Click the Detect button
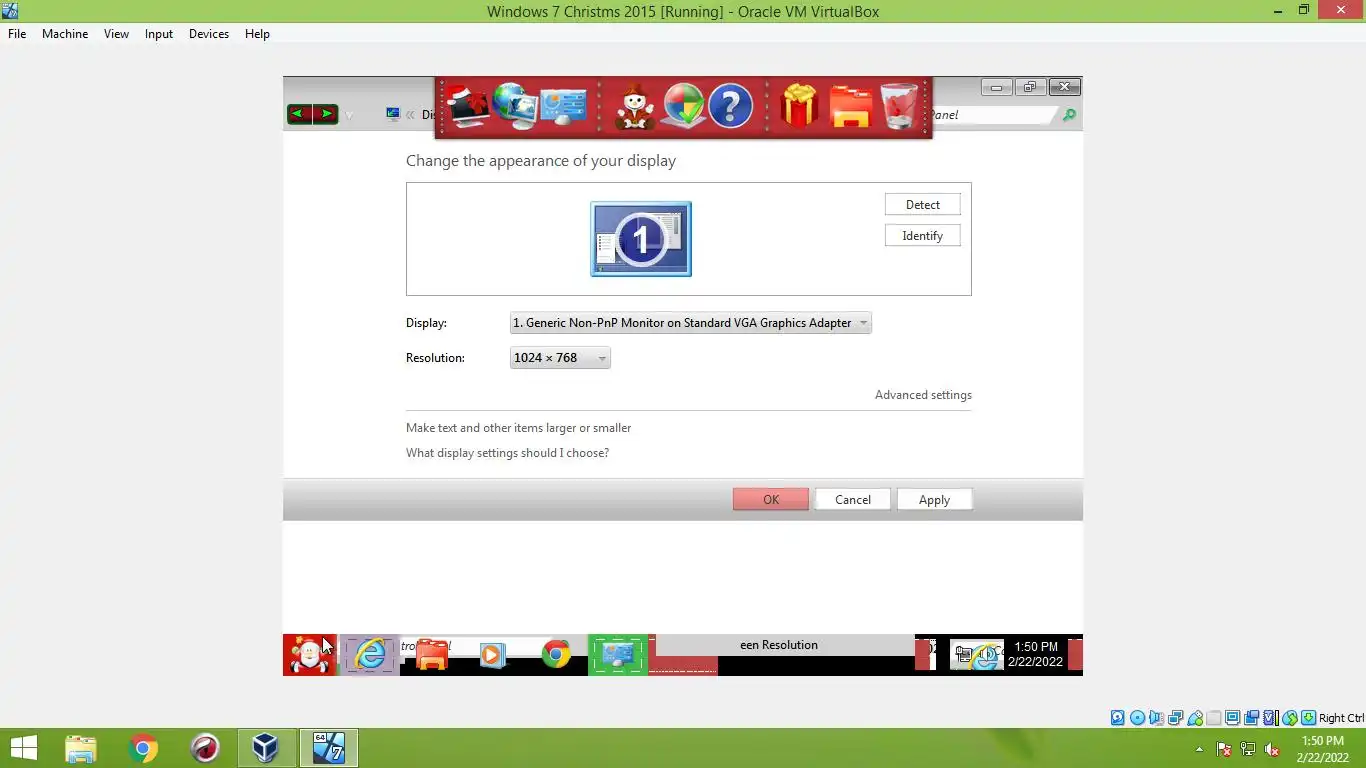The height and width of the screenshot is (768, 1366). click(x=922, y=205)
